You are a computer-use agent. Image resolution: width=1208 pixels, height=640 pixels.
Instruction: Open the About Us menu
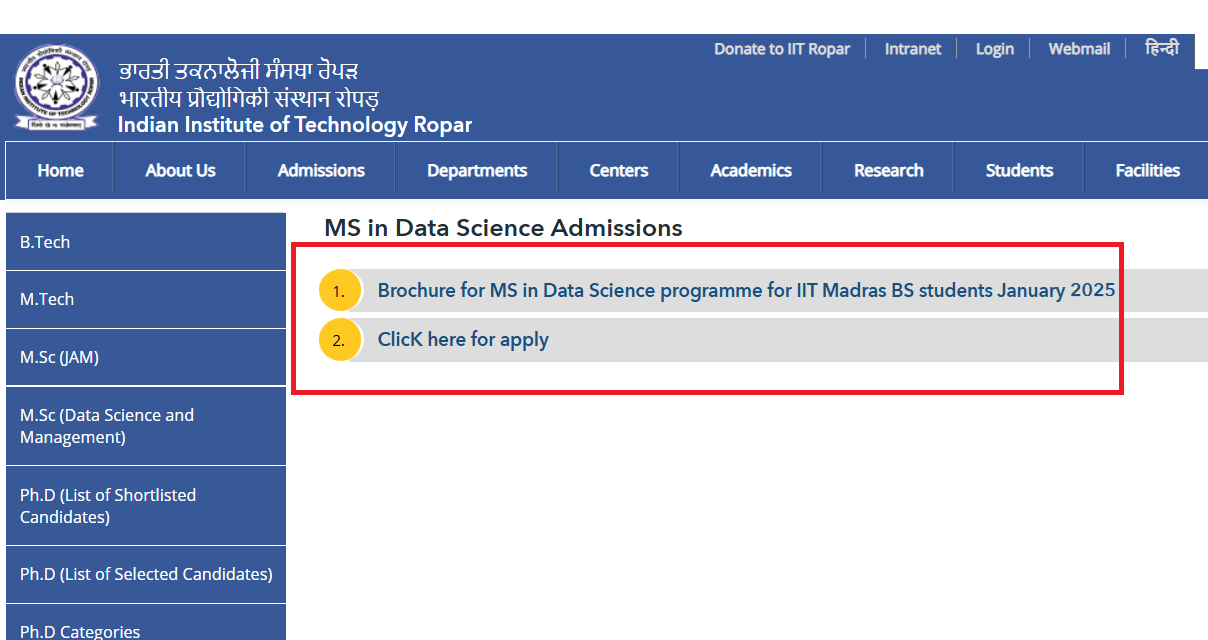tap(180, 170)
